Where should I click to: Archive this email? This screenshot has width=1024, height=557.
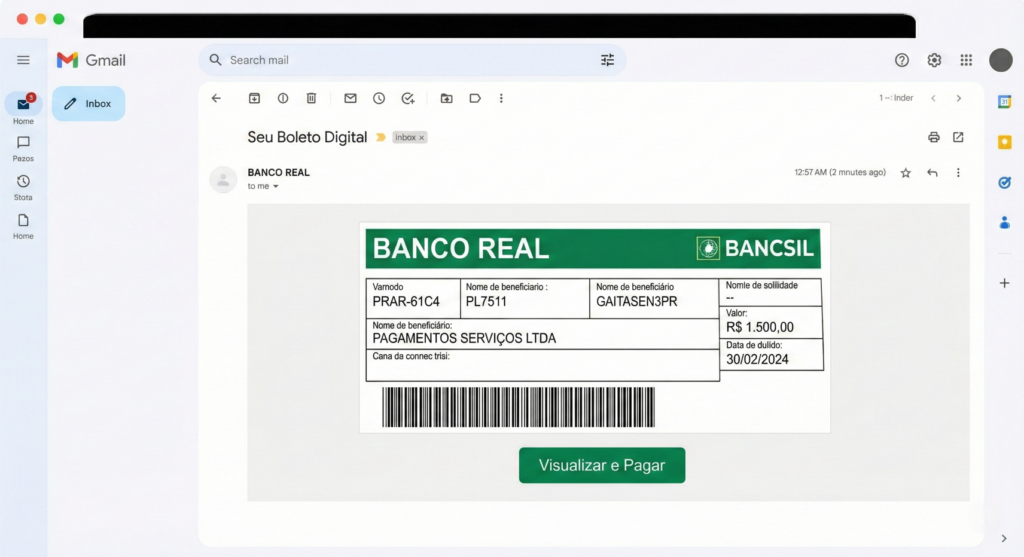click(254, 98)
